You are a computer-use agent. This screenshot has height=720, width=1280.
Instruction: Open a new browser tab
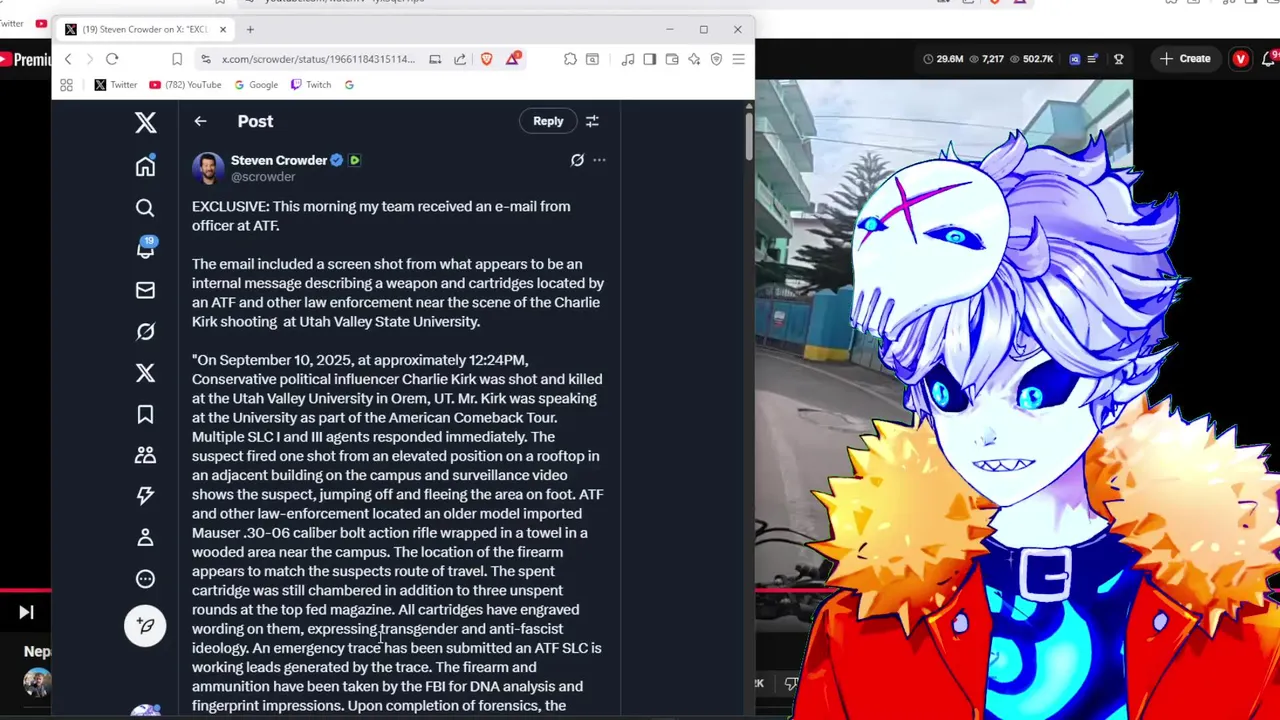click(x=250, y=29)
